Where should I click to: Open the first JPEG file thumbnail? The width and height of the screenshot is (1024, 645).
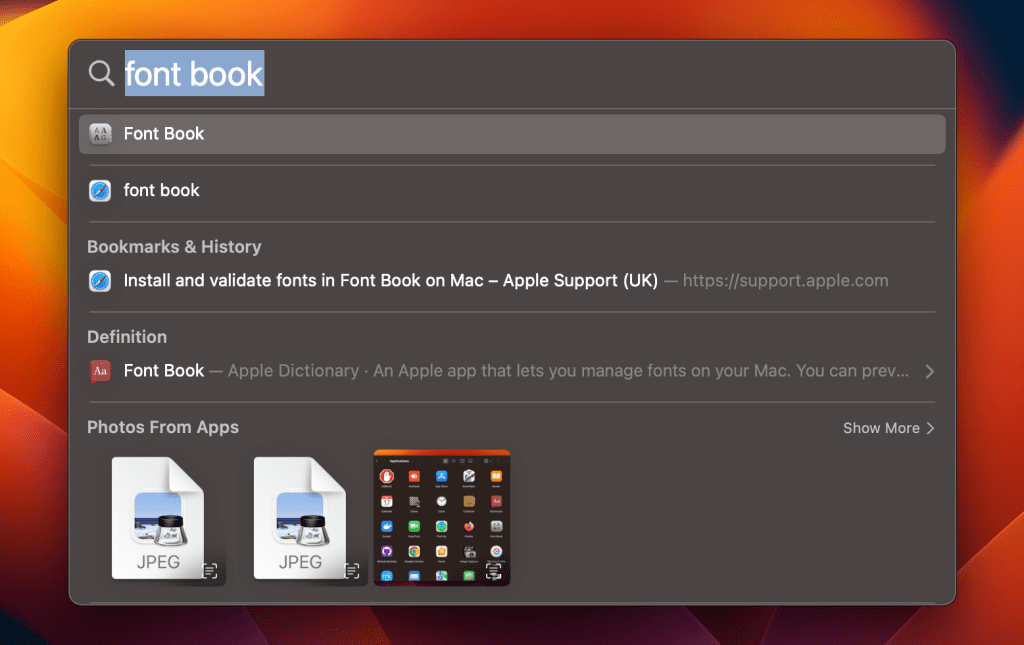(x=157, y=515)
